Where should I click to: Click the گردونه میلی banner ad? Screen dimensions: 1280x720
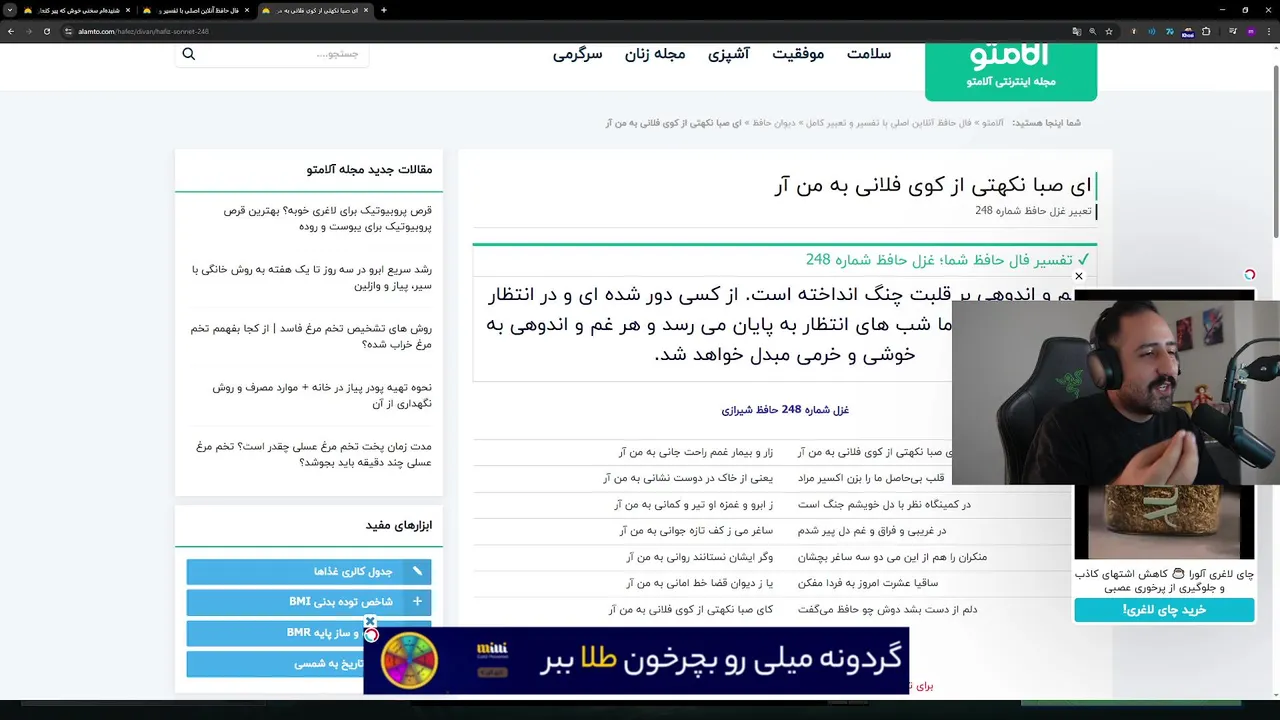click(636, 660)
